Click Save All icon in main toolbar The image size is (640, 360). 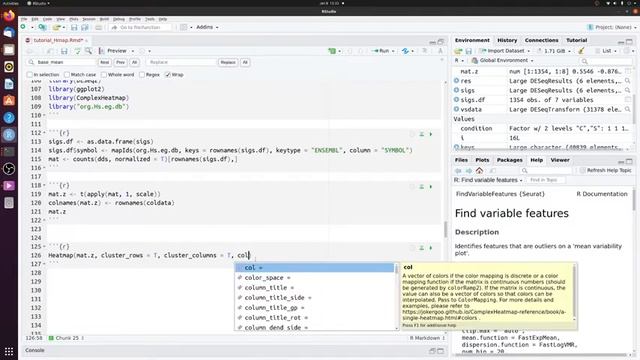click(x=84, y=27)
